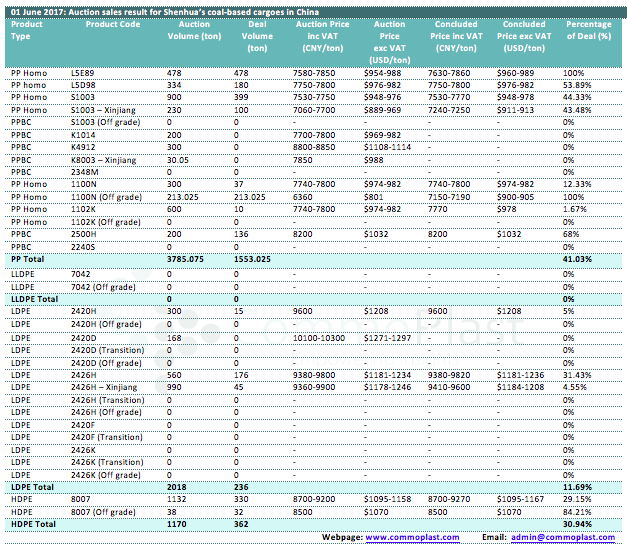Image resolution: width=627 pixels, height=553 pixels.
Task: Click product code cell K4912
Action: [x=84, y=146]
